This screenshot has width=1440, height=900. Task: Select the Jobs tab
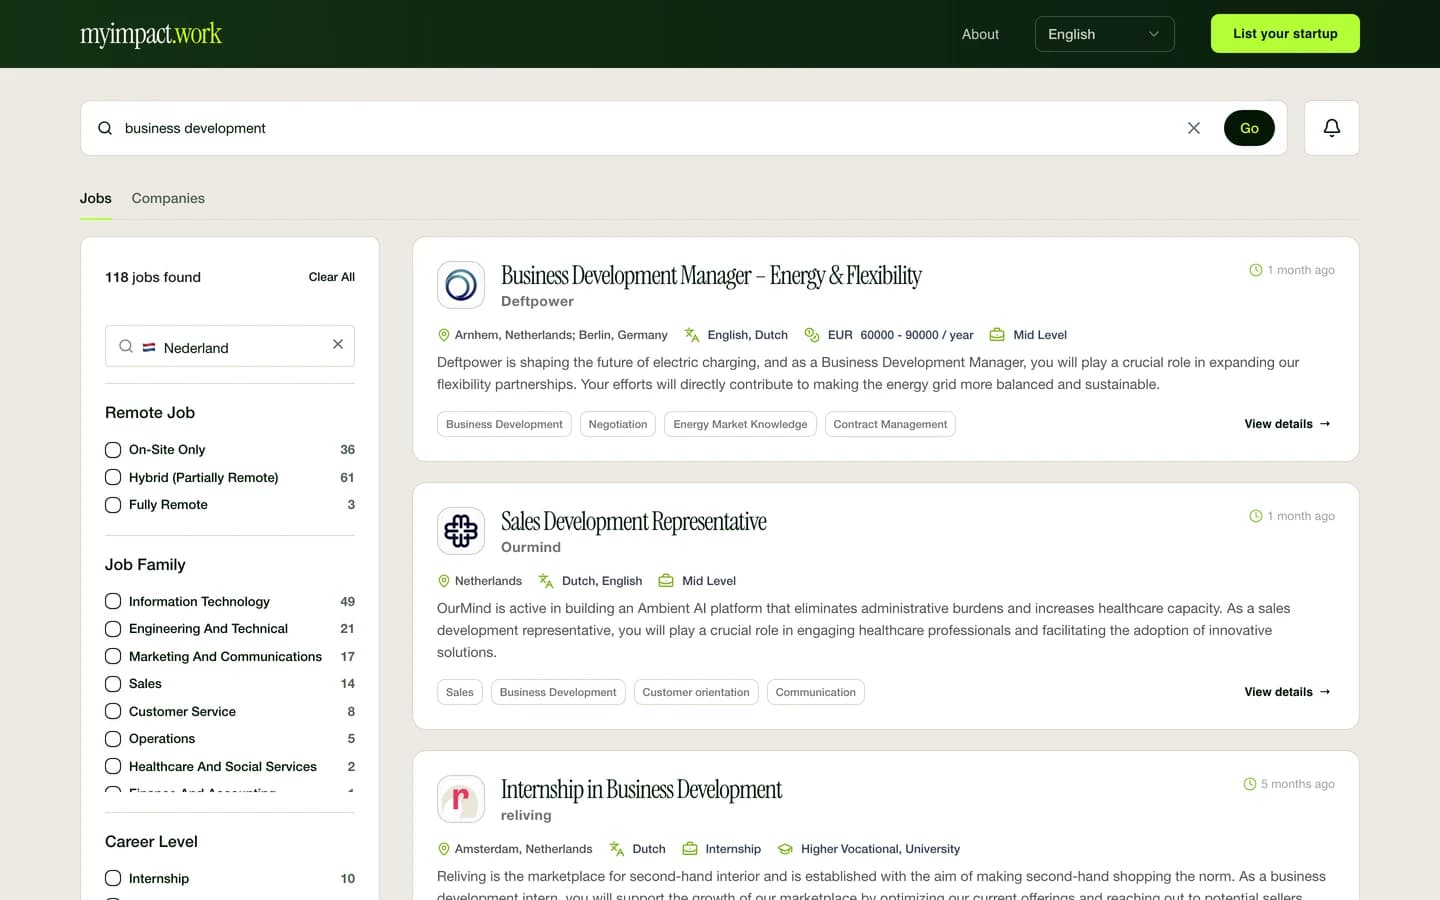pos(96,198)
